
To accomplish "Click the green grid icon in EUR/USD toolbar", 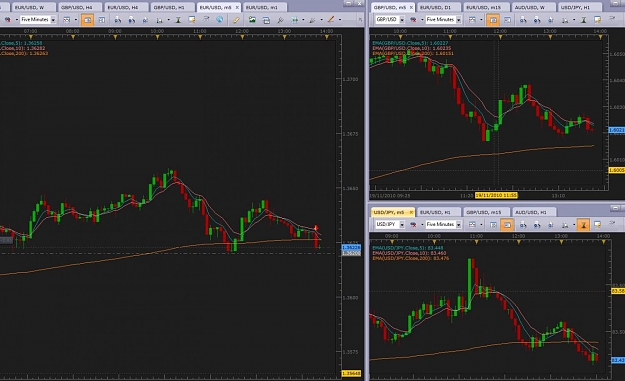I will tap(295, 20).
